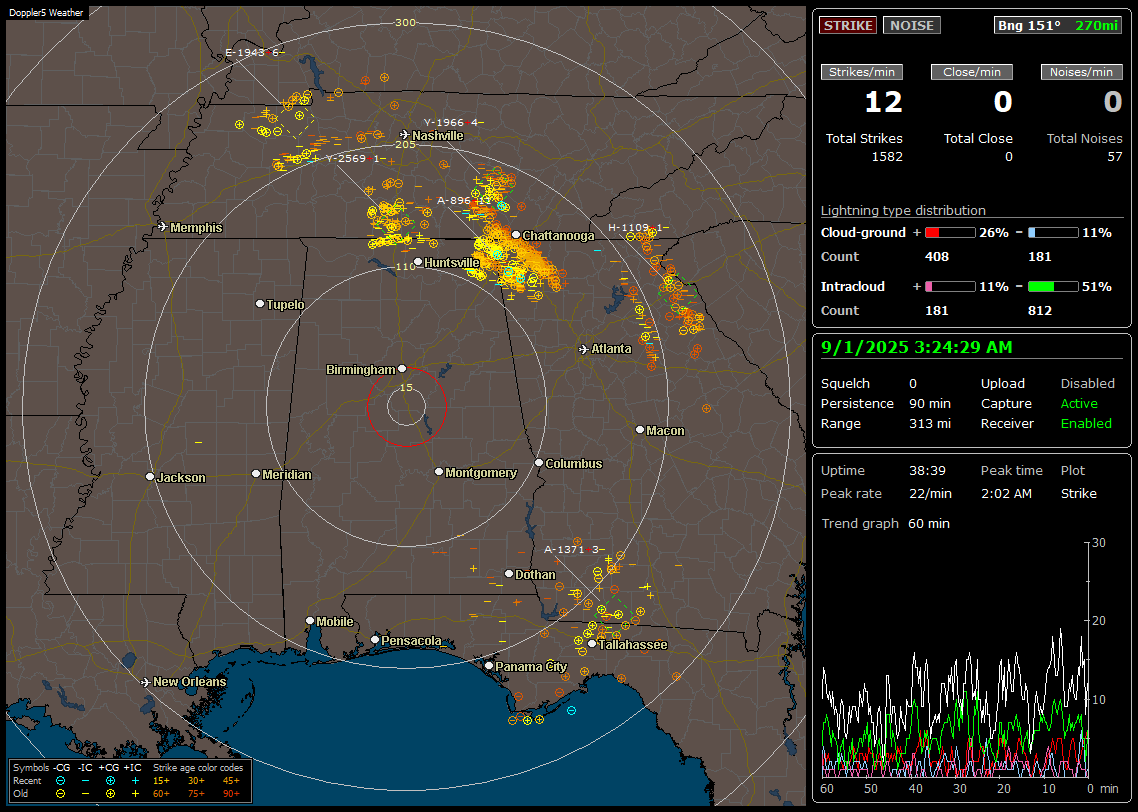Click the Plot setting value Strike

pos(1078,493)
